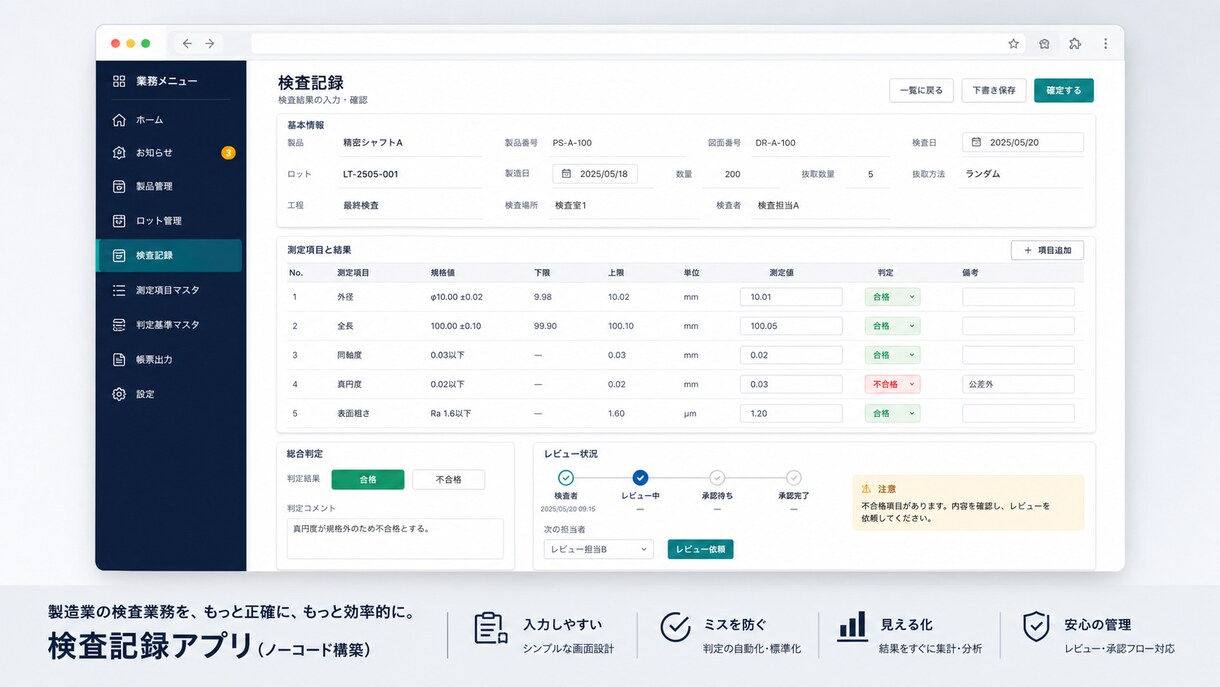Open the browser extensions puzzle icon
The width and height of the screenshot is (1220, 687).
[x=1075, y=43]
